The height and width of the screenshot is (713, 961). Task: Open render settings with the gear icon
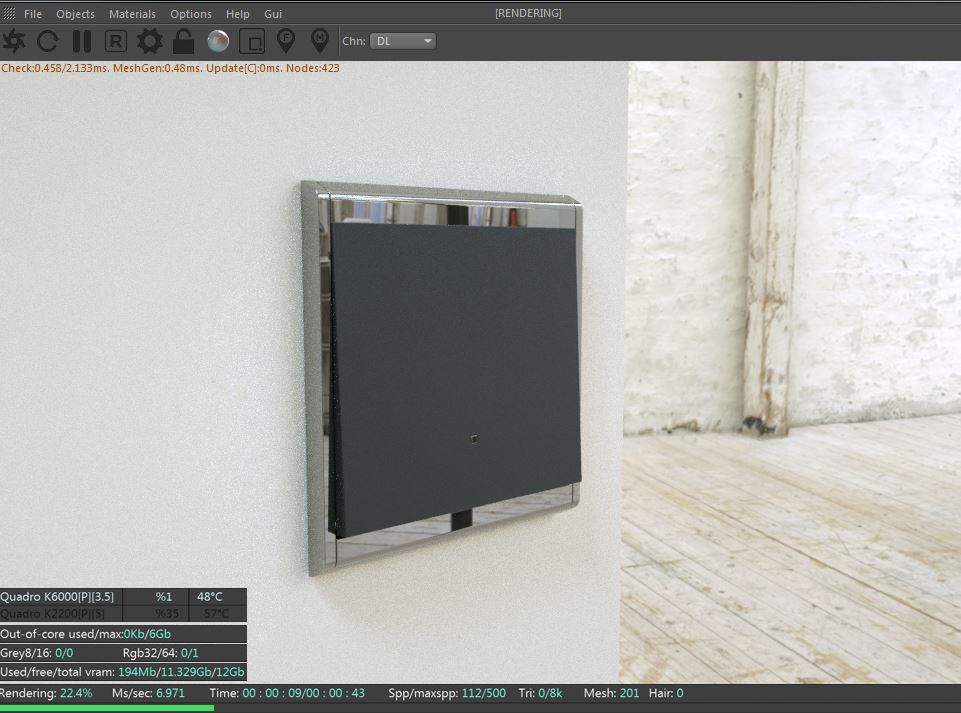point(150,41)
